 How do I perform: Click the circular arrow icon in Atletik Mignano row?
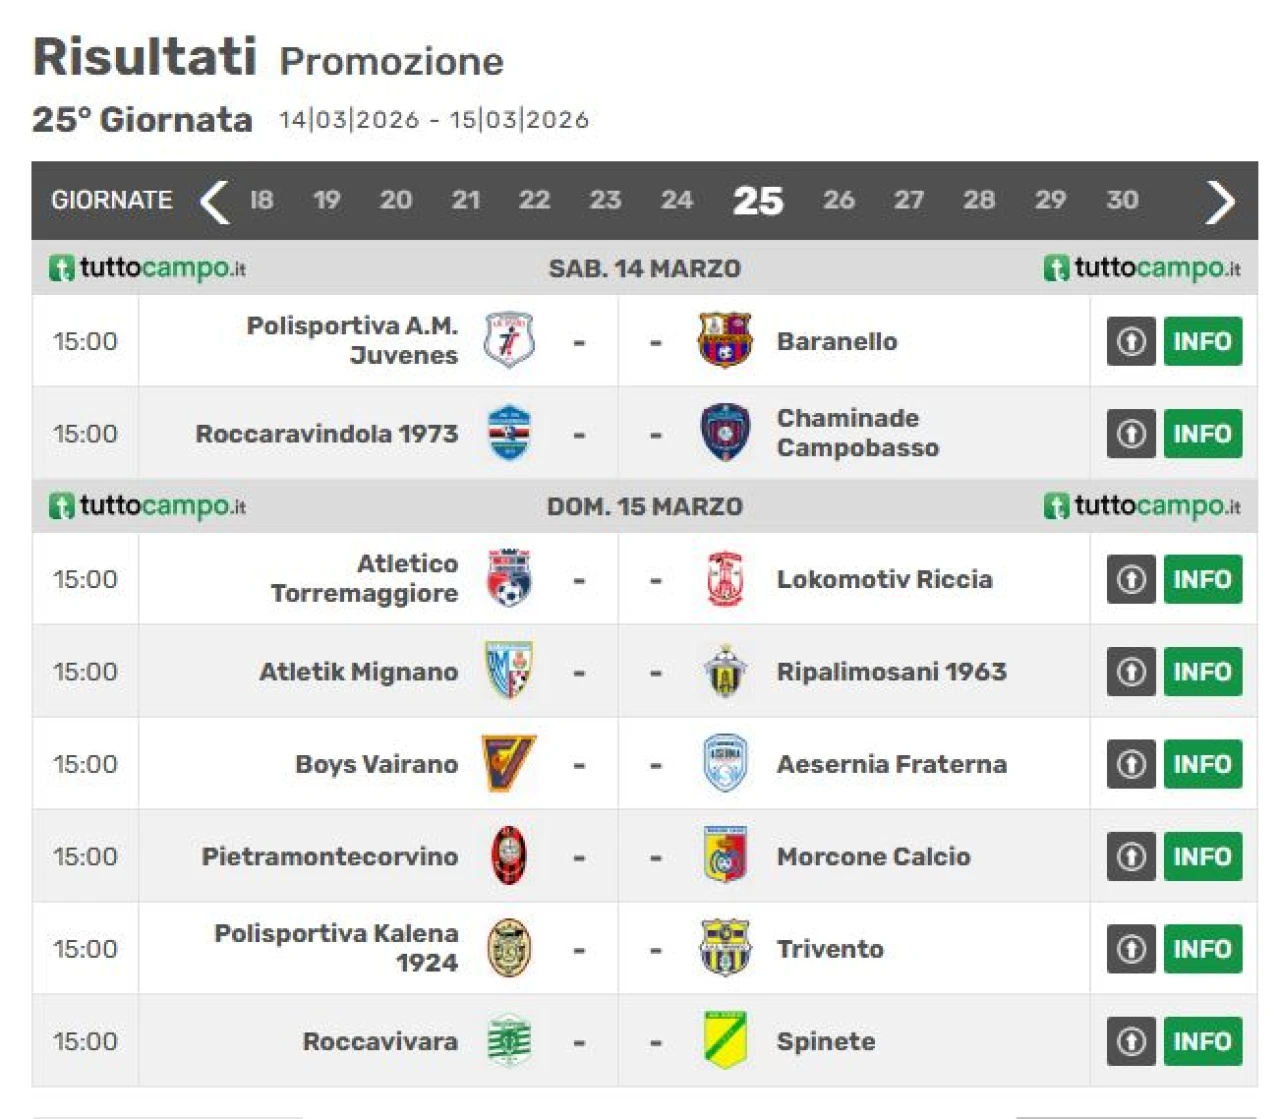point(1131,671)
